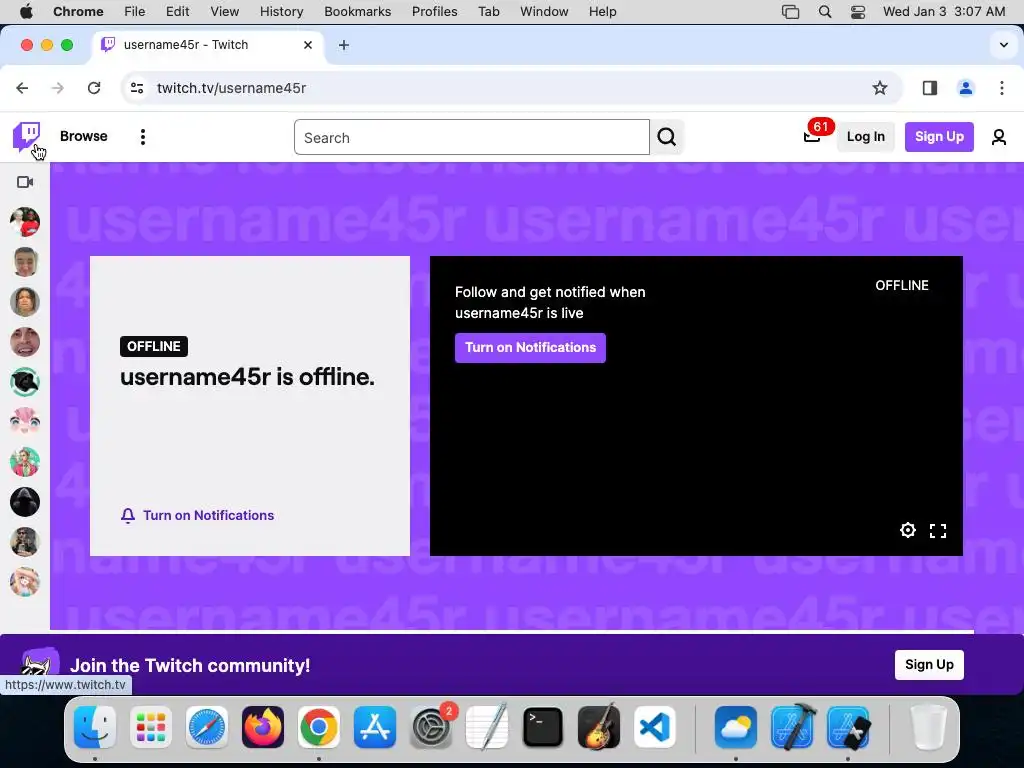Launch Firefox from the dock
Viewport: 1024px width, 768px height.
pyautogui.click(x=263, y=727)
